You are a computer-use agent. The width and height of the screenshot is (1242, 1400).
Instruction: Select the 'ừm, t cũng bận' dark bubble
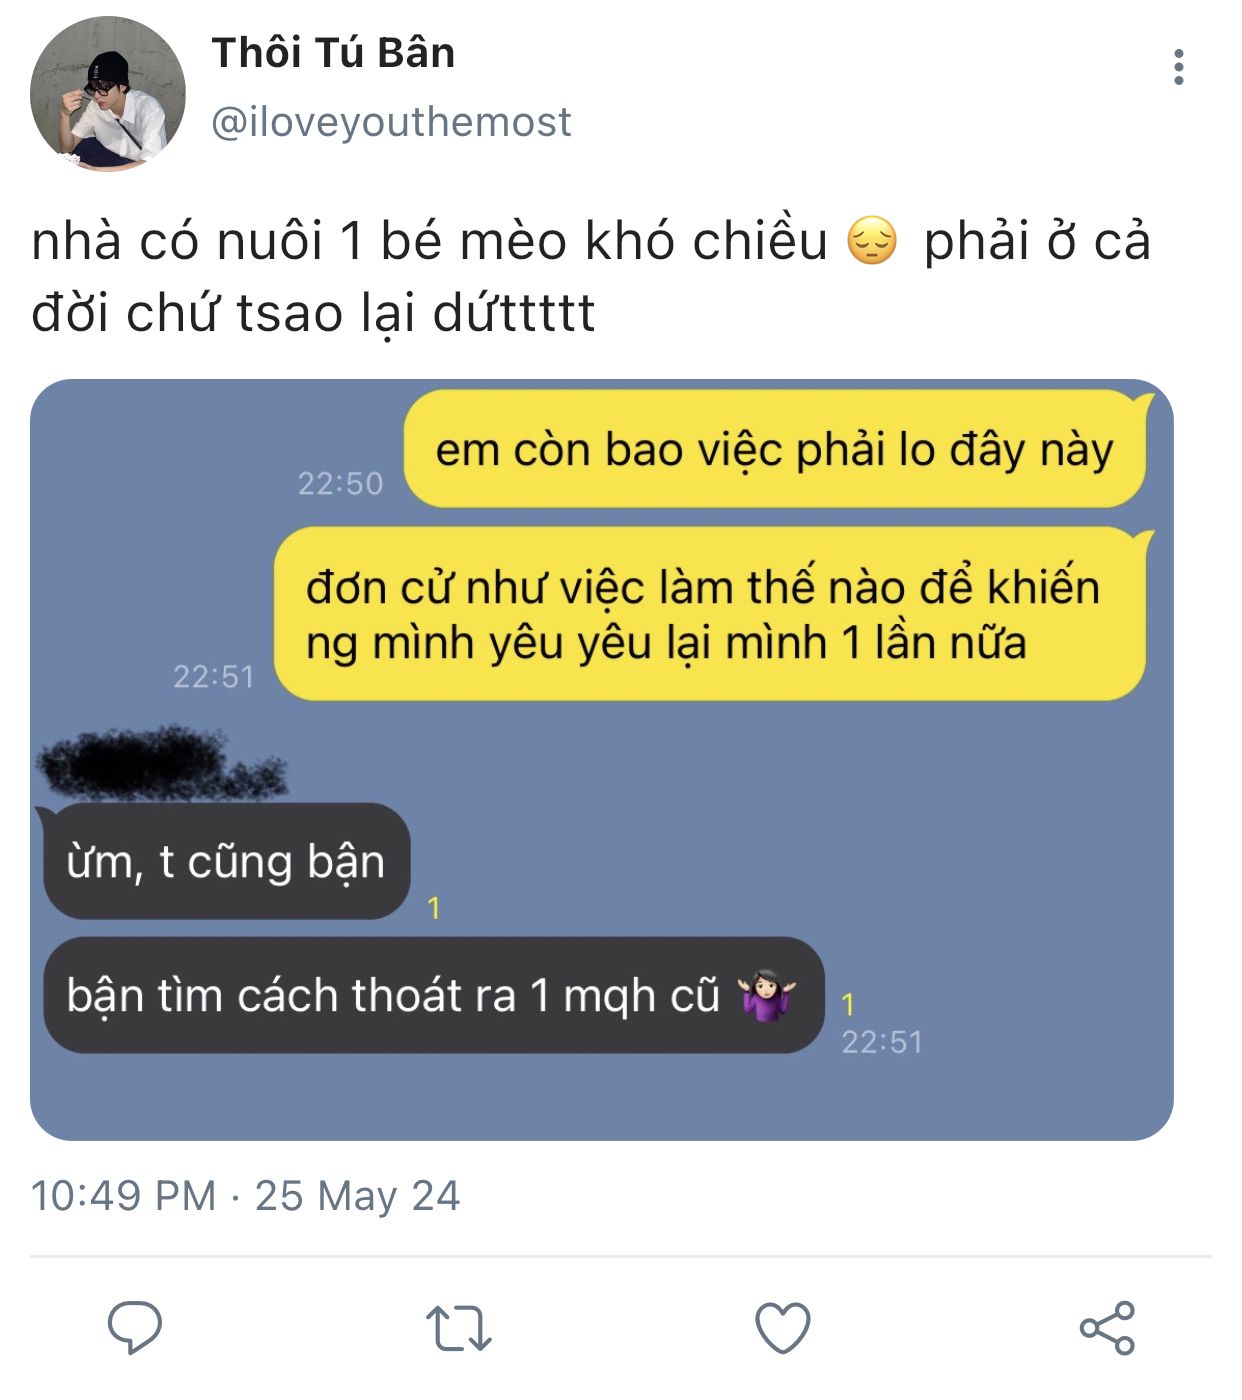tap(226, 862)
